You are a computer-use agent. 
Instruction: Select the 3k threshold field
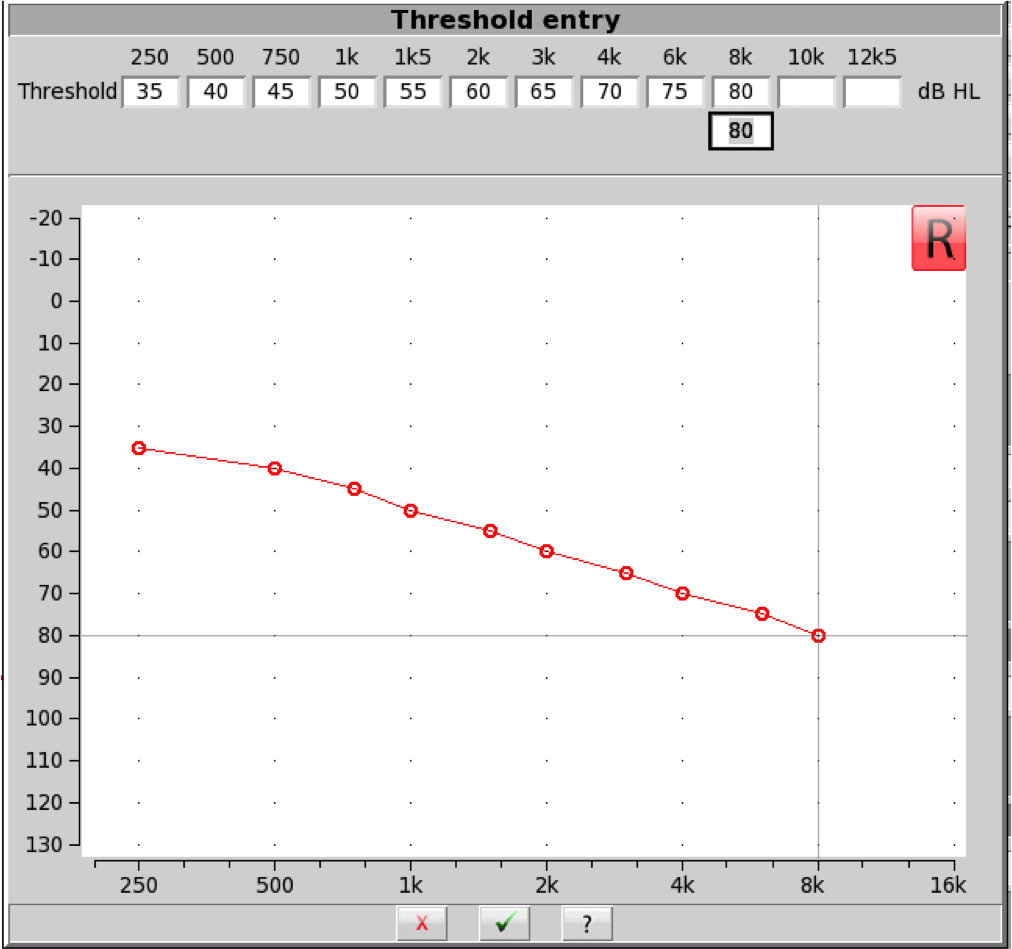[544, 92]
